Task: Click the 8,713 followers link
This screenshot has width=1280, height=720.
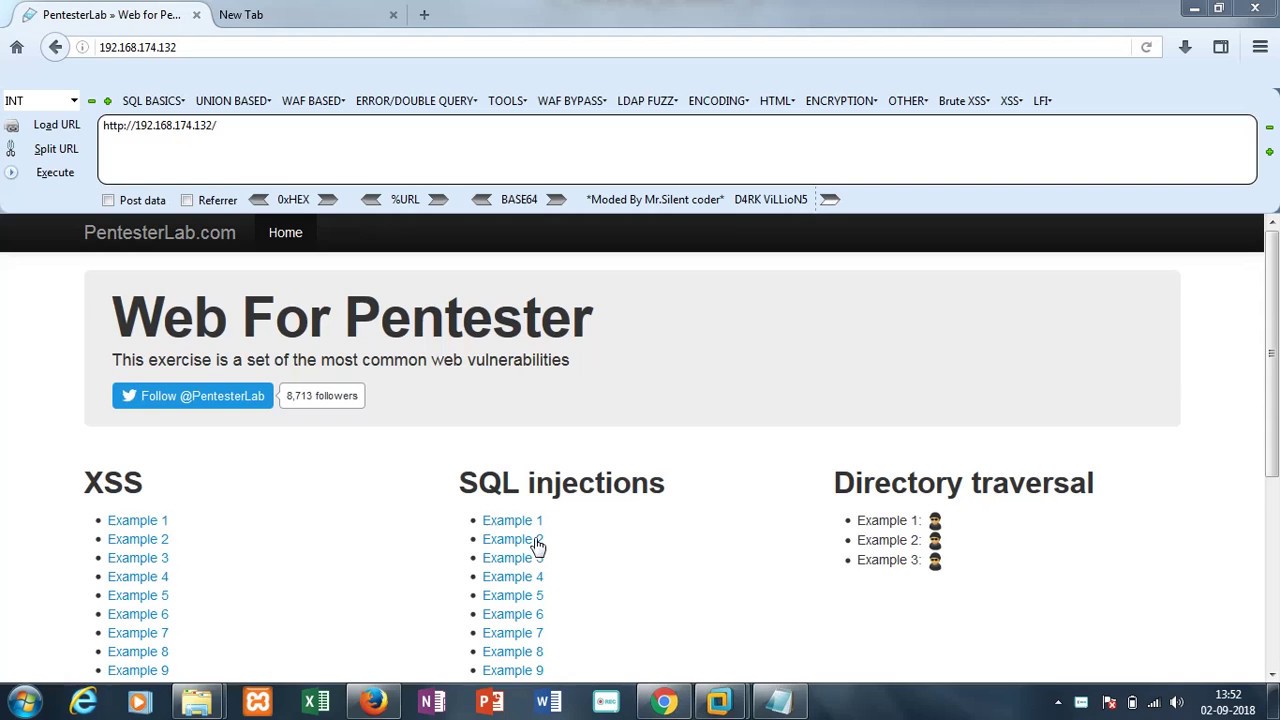Action: (322, 396)
